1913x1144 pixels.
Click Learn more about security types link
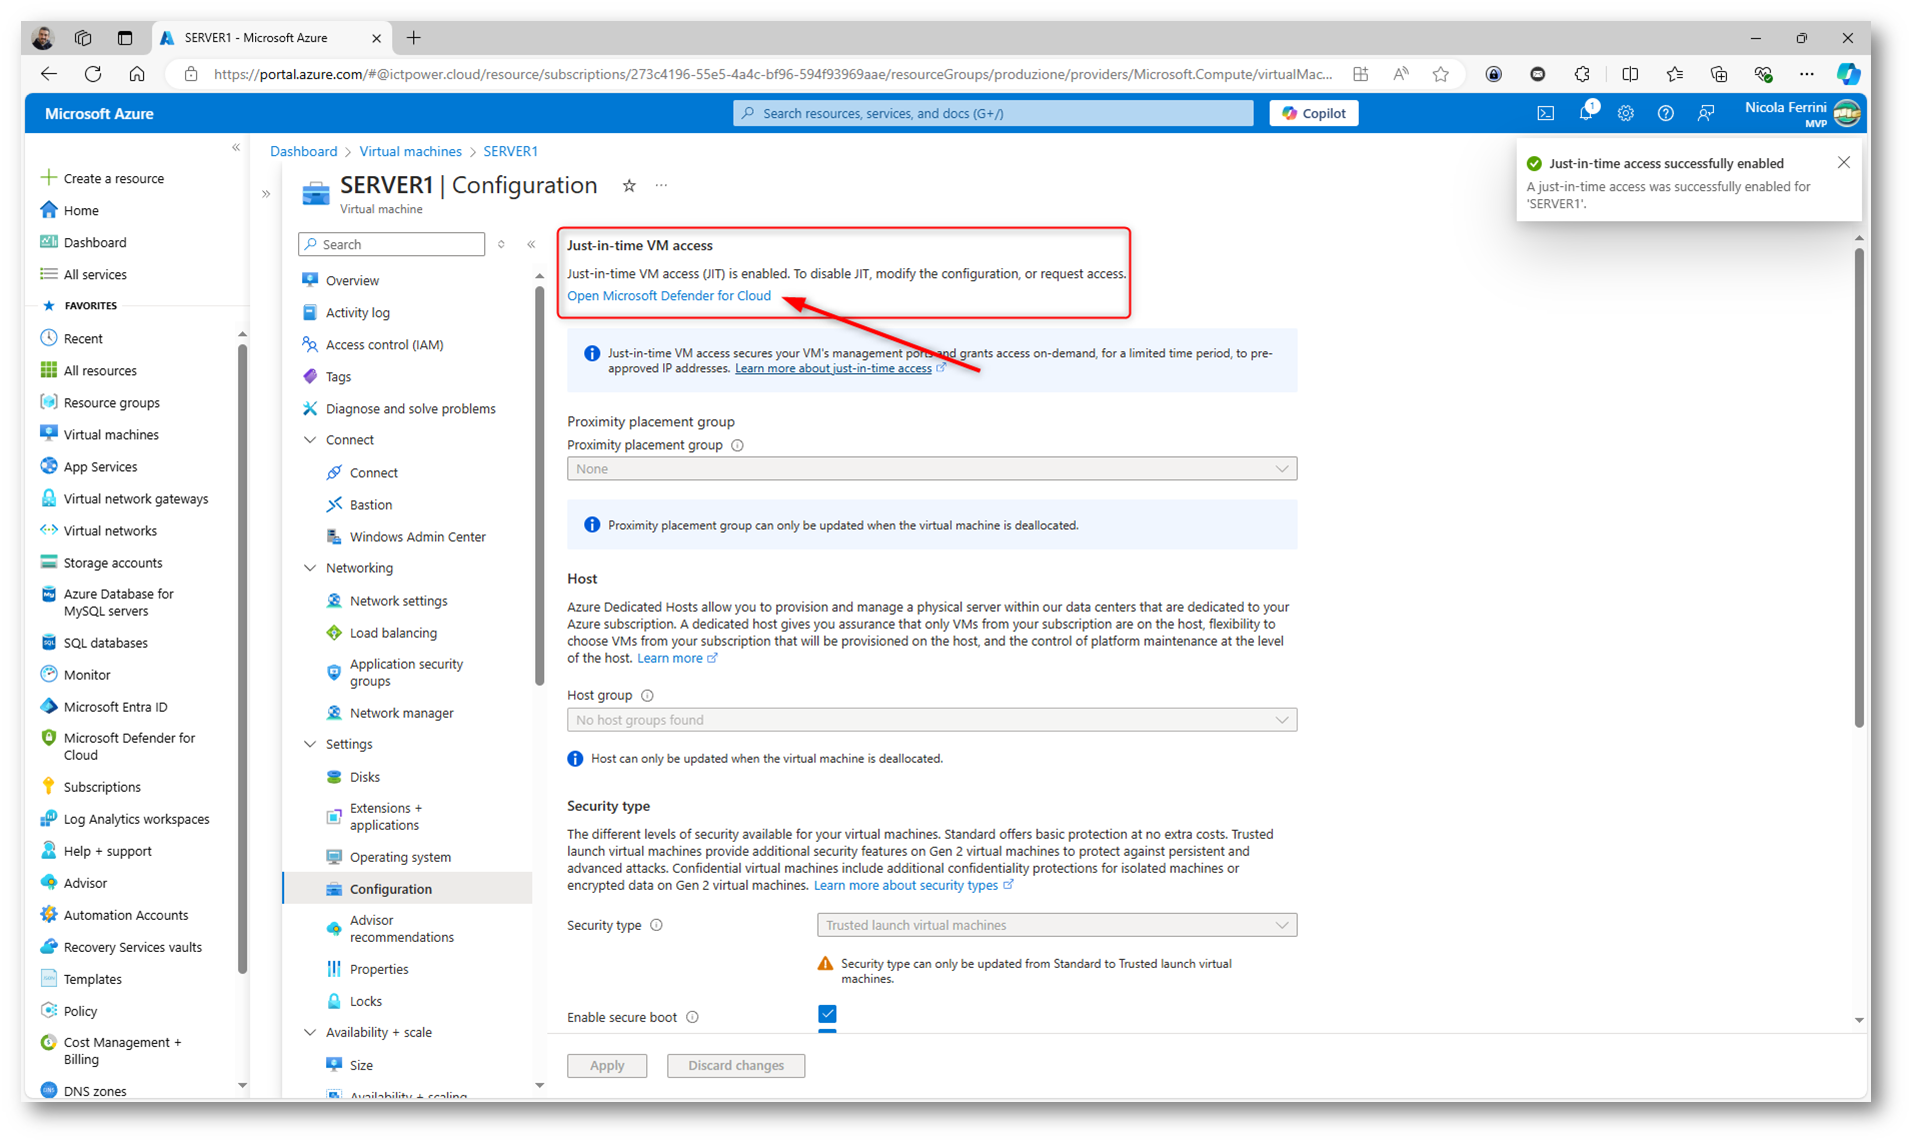pos(905,886)
